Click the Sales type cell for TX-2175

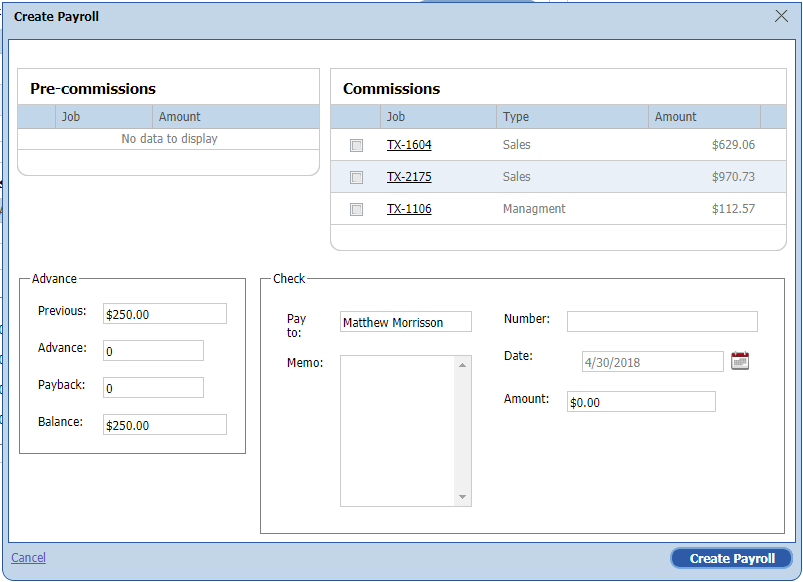(516, 177)
